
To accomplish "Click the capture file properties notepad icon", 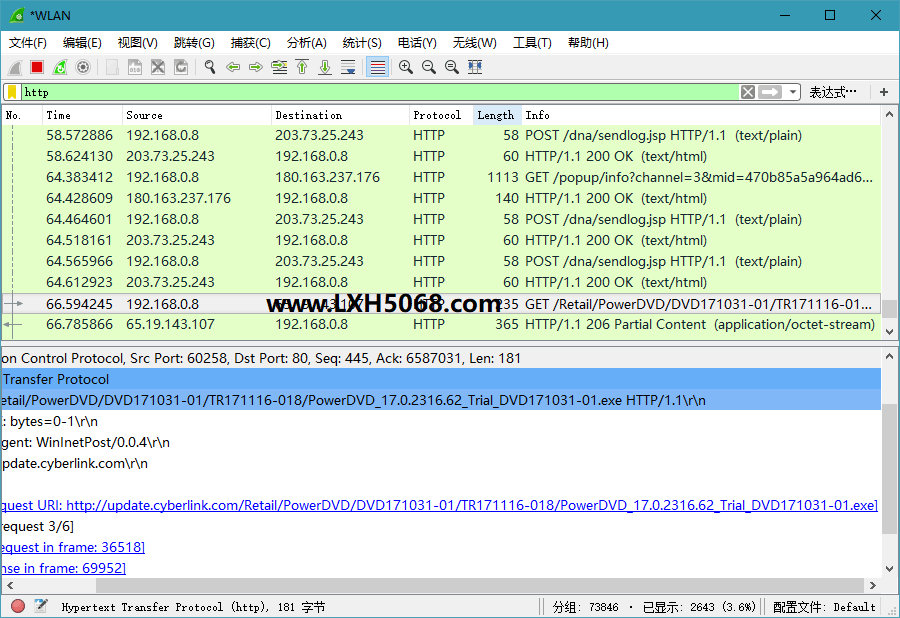I will 41,606.
